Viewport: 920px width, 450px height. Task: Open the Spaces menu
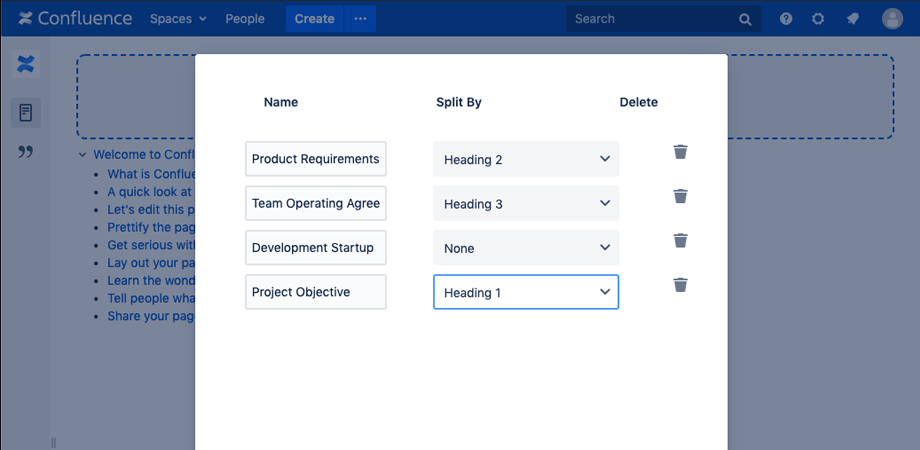click(x=178, y=19)
